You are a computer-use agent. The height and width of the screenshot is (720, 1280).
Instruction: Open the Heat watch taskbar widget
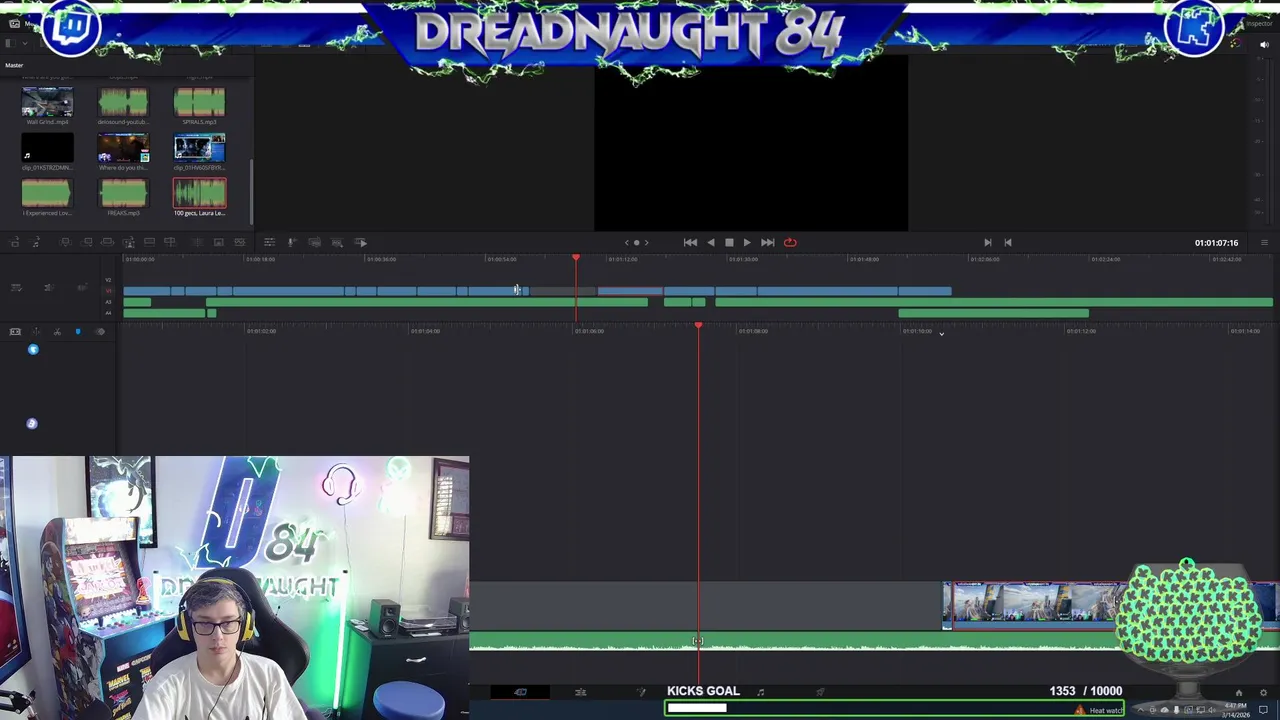tap(1099, 710)
